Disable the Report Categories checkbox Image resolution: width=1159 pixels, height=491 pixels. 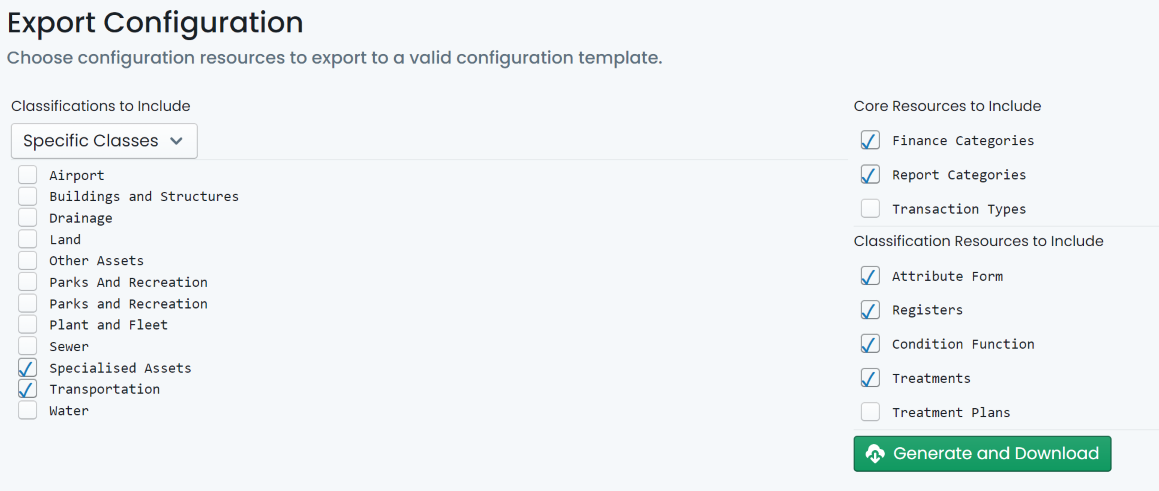click(870, 175)
